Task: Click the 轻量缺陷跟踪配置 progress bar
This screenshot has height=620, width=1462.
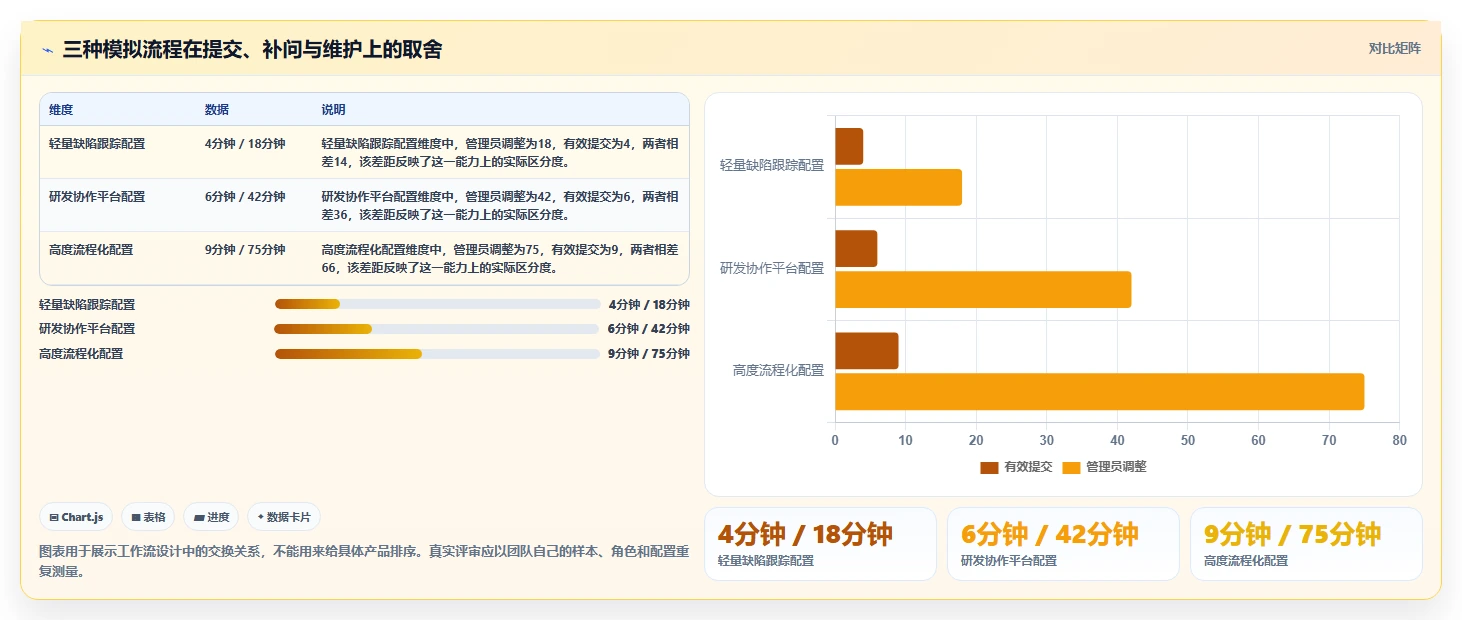Action: pos(437,304)
